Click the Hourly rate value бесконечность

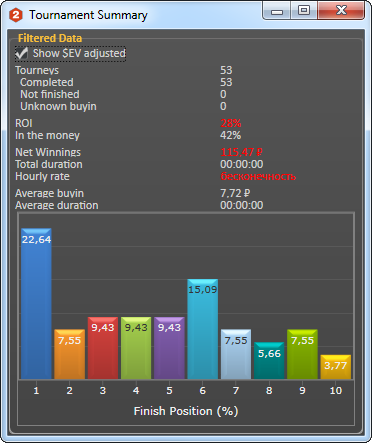[x=258, y=176]
